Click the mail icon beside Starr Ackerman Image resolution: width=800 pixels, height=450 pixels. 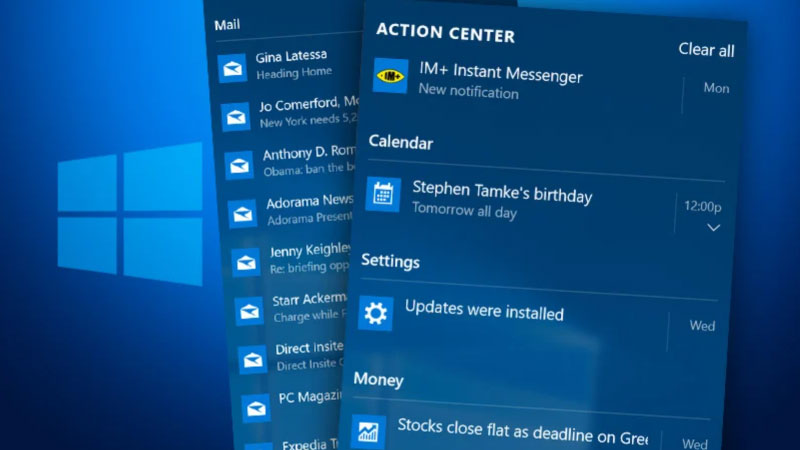[249, 310]
